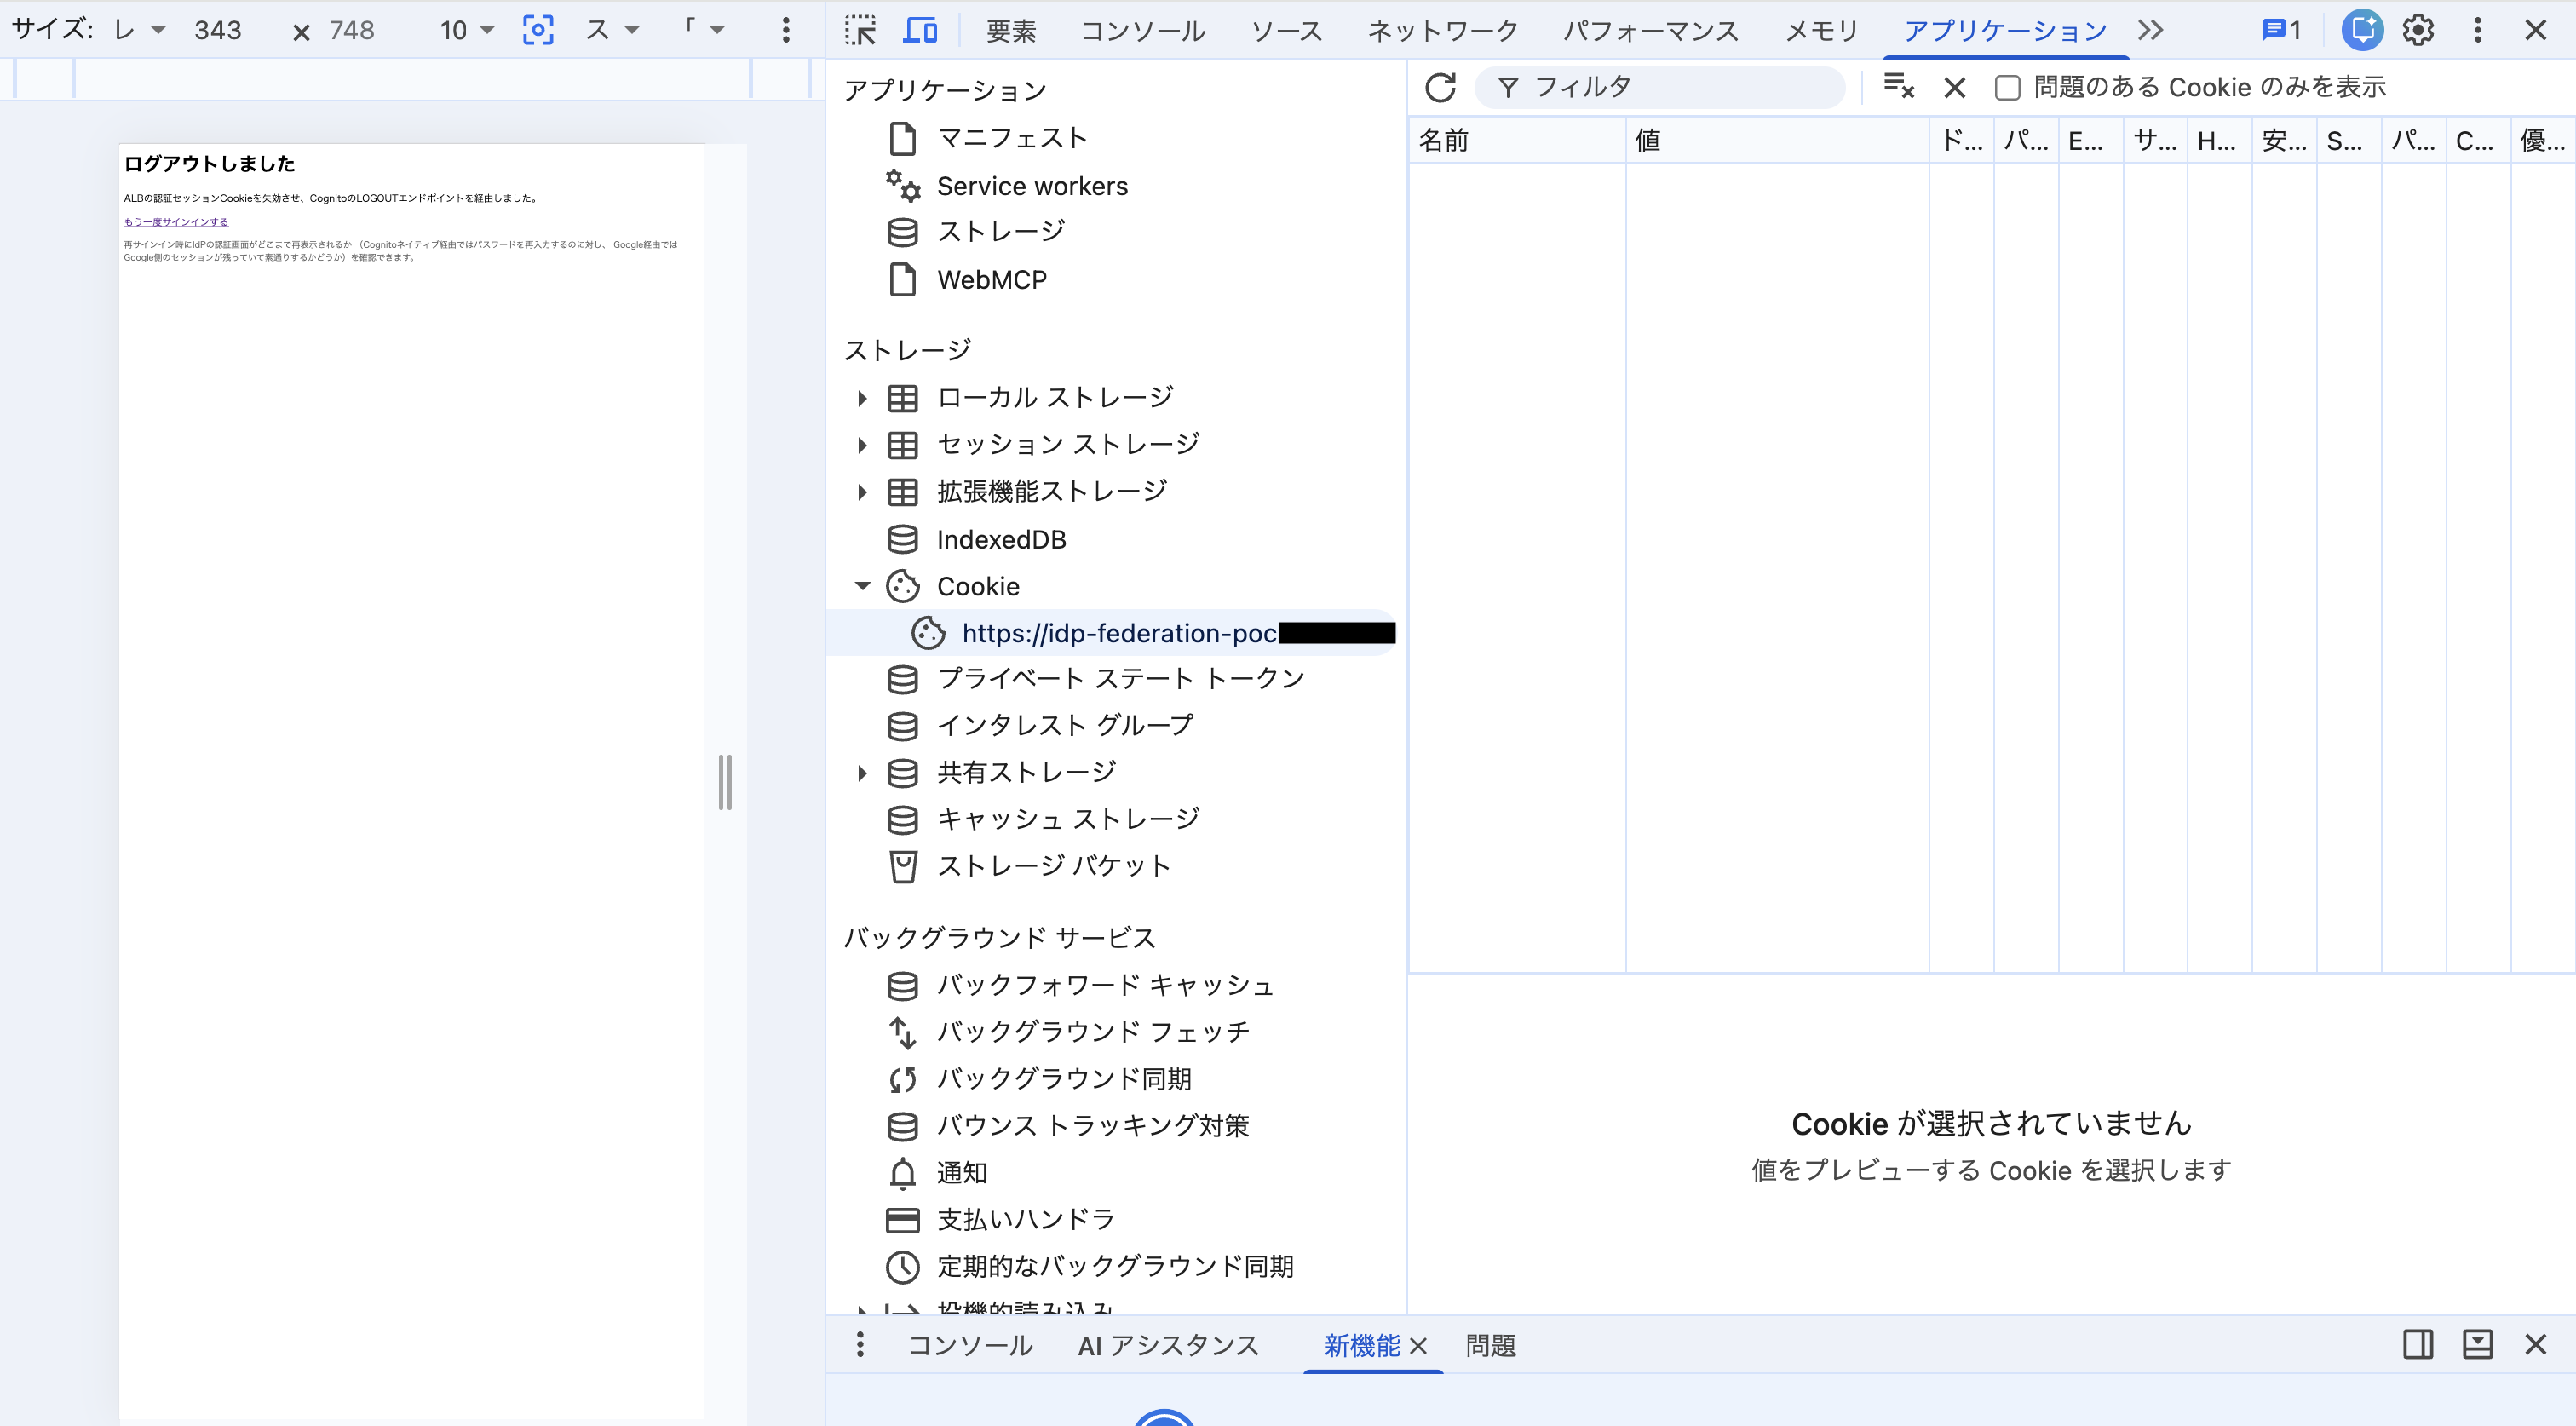Open ストレージ バケット
The height and width of the screenshot is (1426, 2576).
pos(1053,866)
